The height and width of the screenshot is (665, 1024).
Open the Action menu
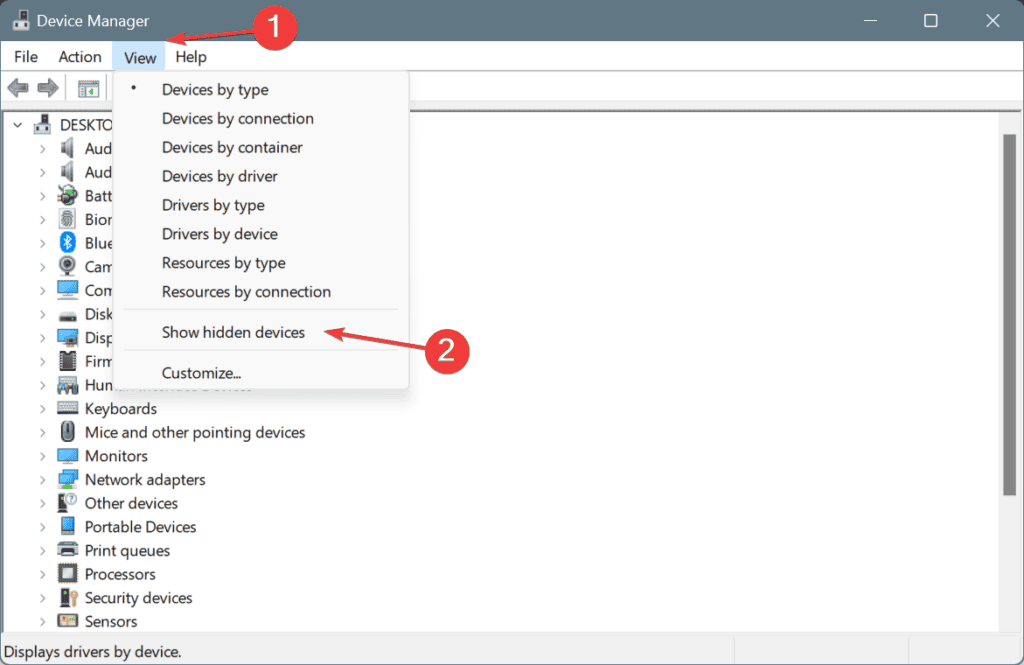[80, 57]
